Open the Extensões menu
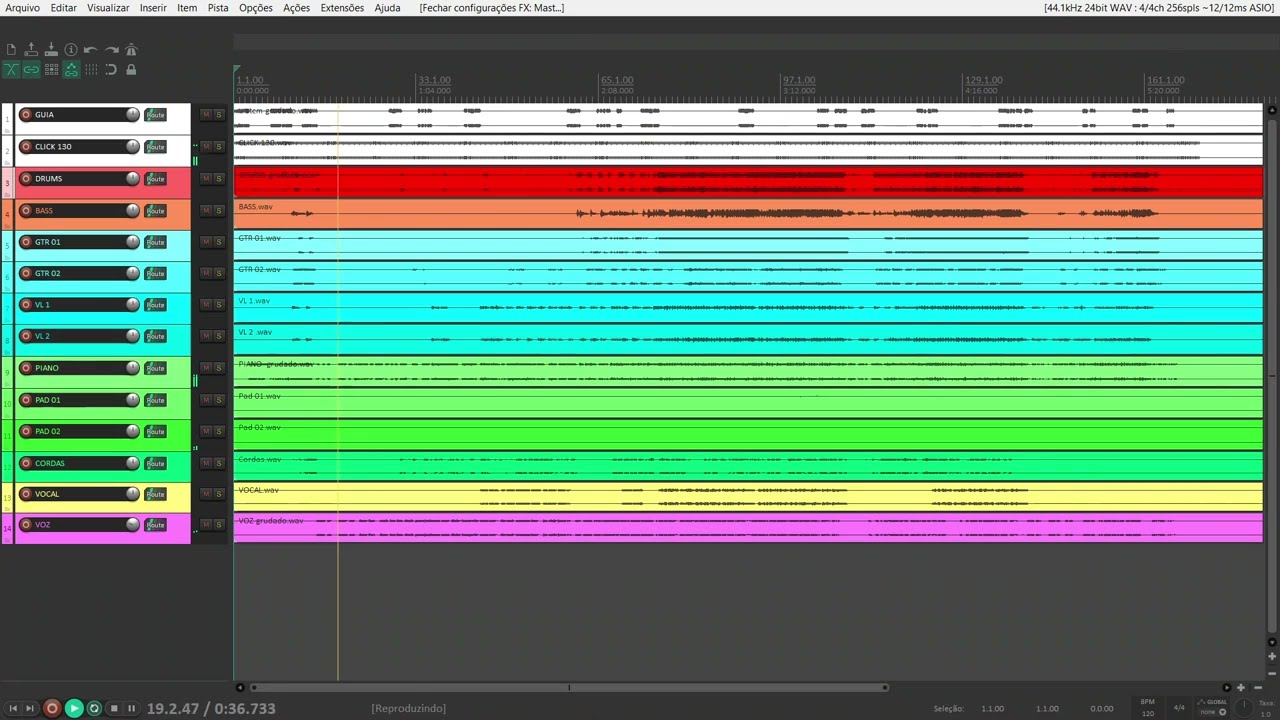Image resolution: width=1280 pixels, height=720 pixels. pyautogui.click(x=342, y=7)
